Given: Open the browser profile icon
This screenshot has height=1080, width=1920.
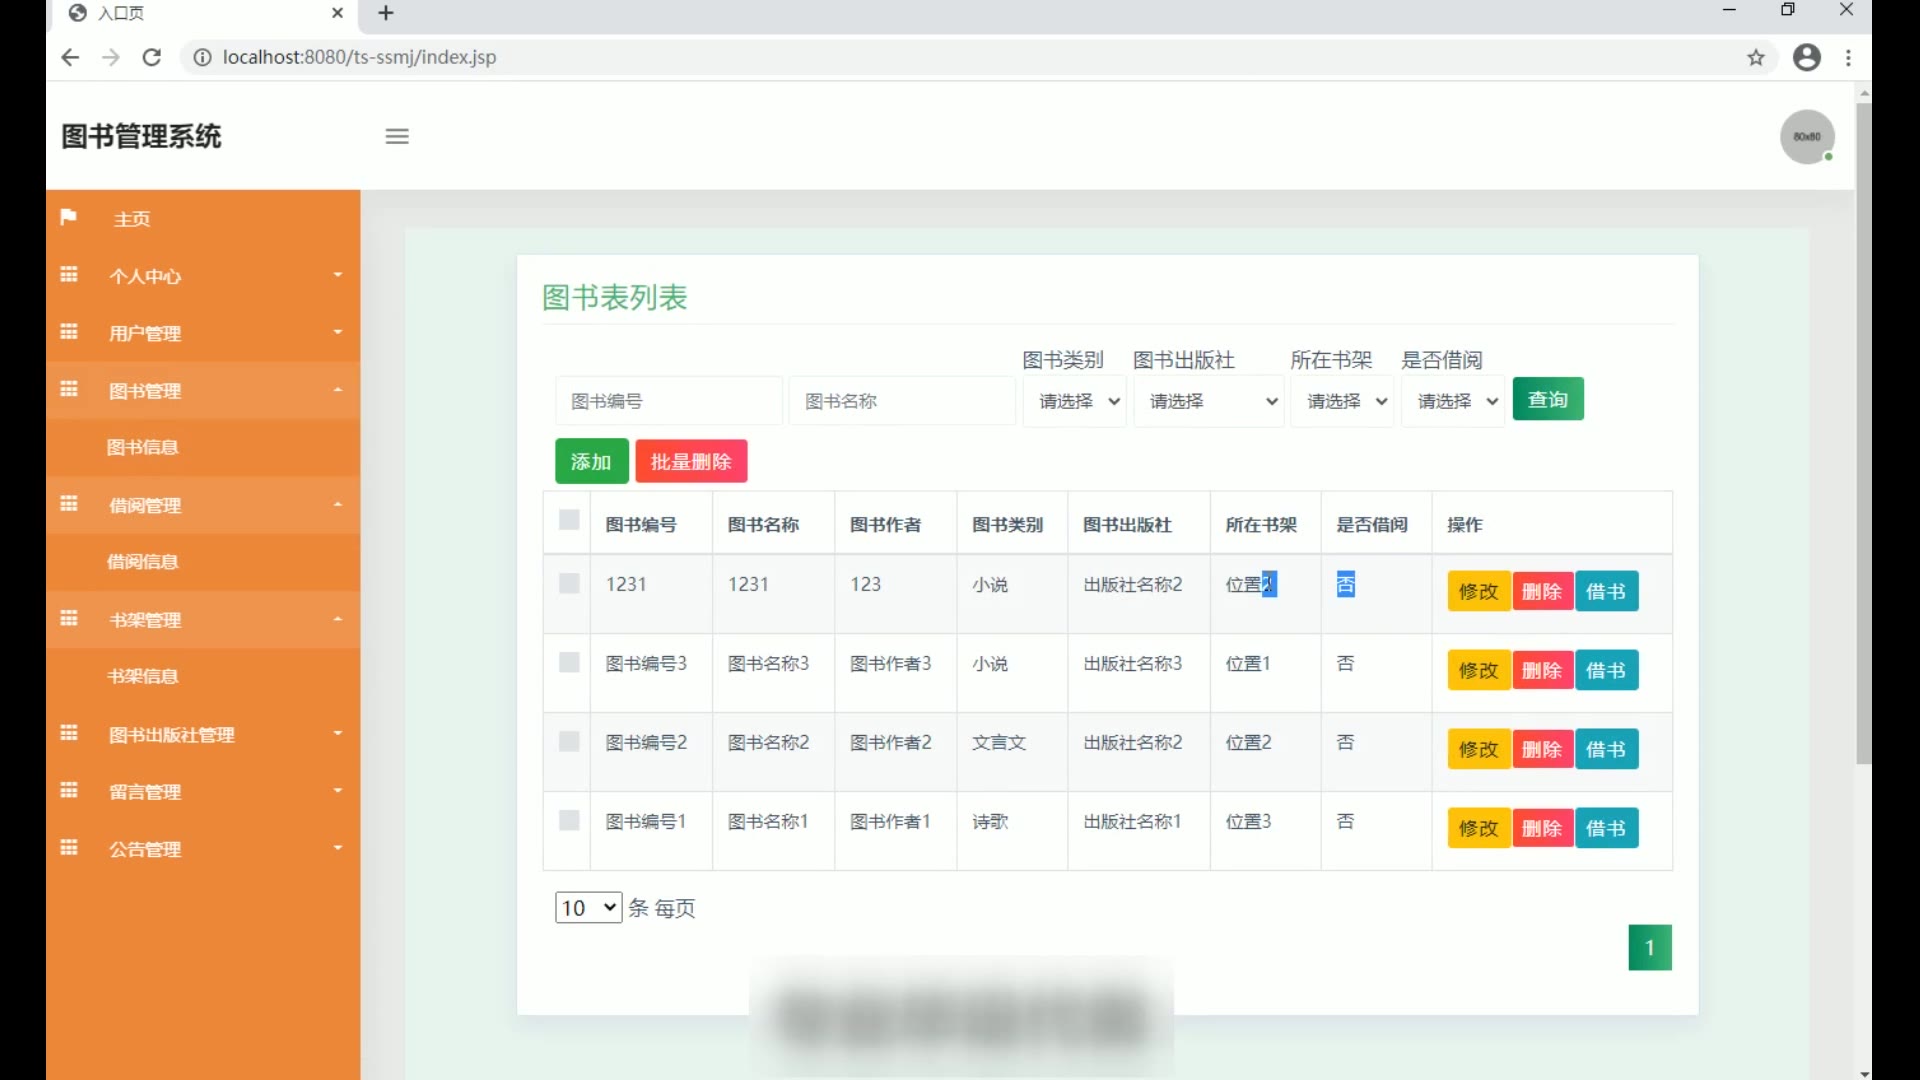Looking at the screenshot, I should 1806,58.
